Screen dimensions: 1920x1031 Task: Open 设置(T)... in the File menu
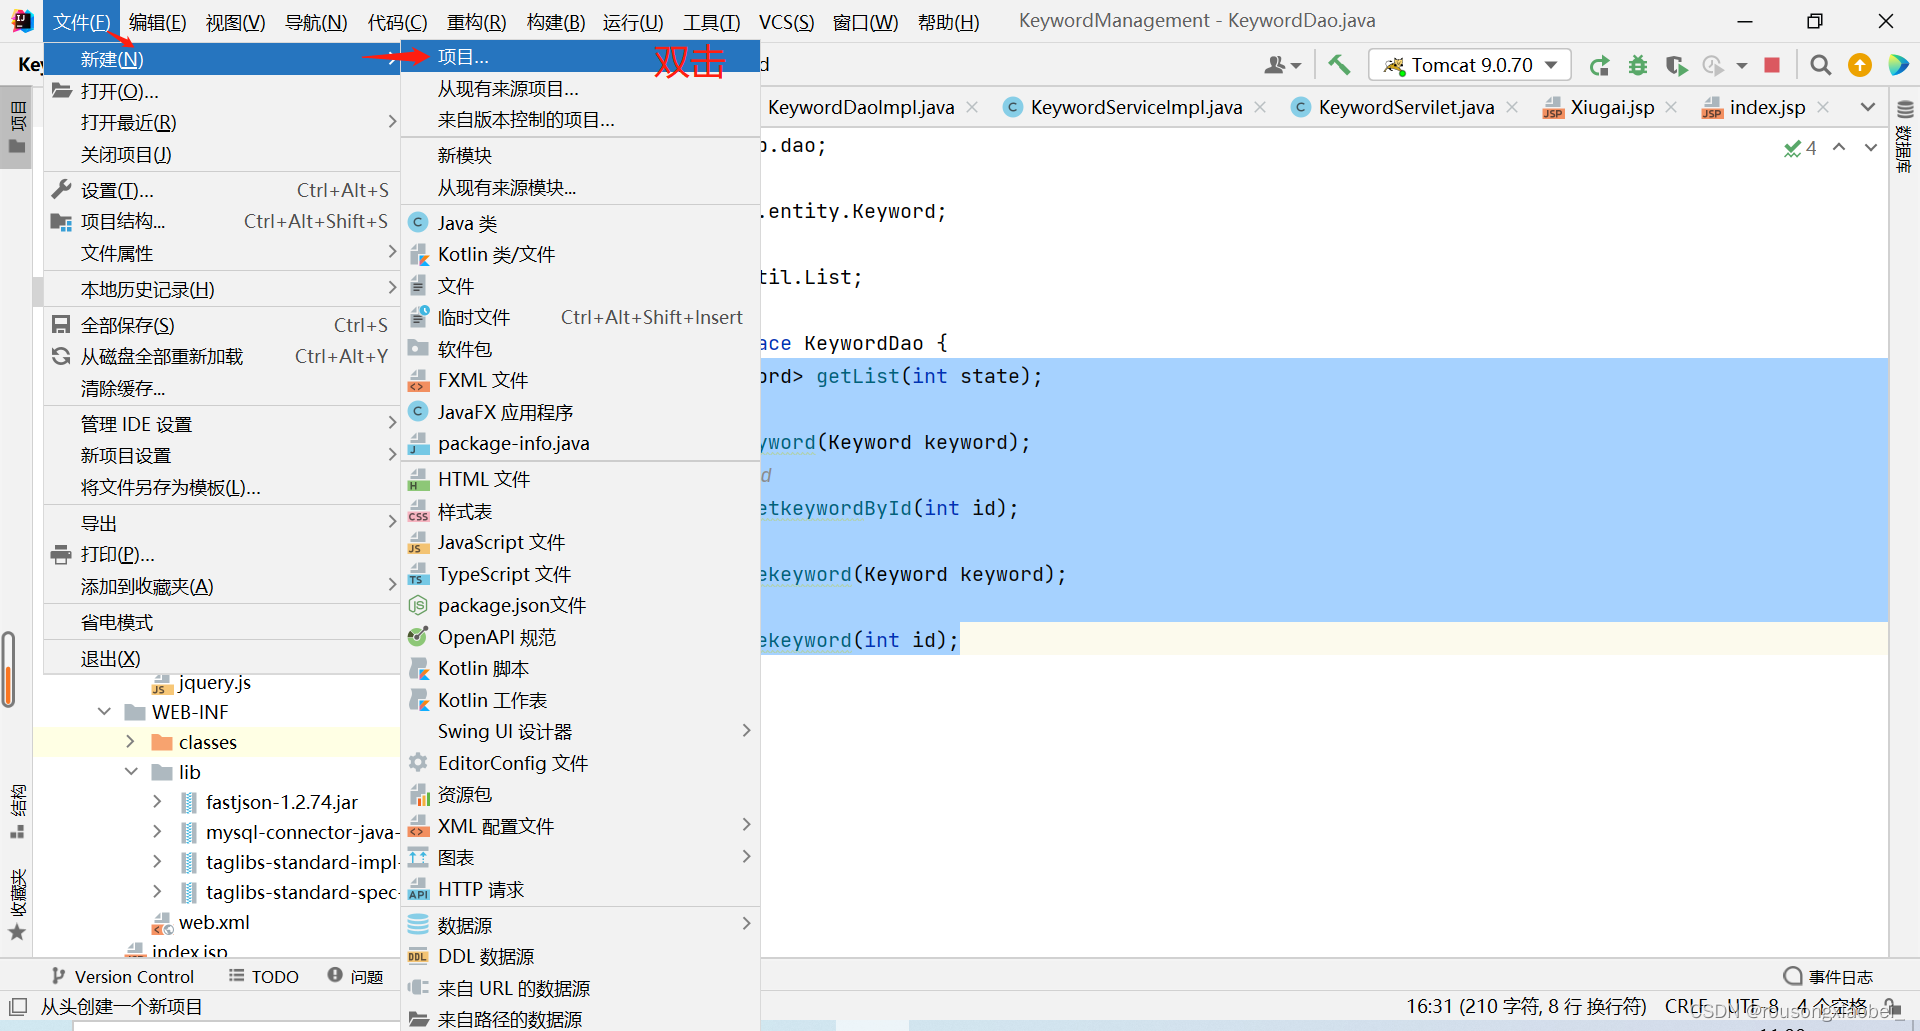[x=222, y=190]
